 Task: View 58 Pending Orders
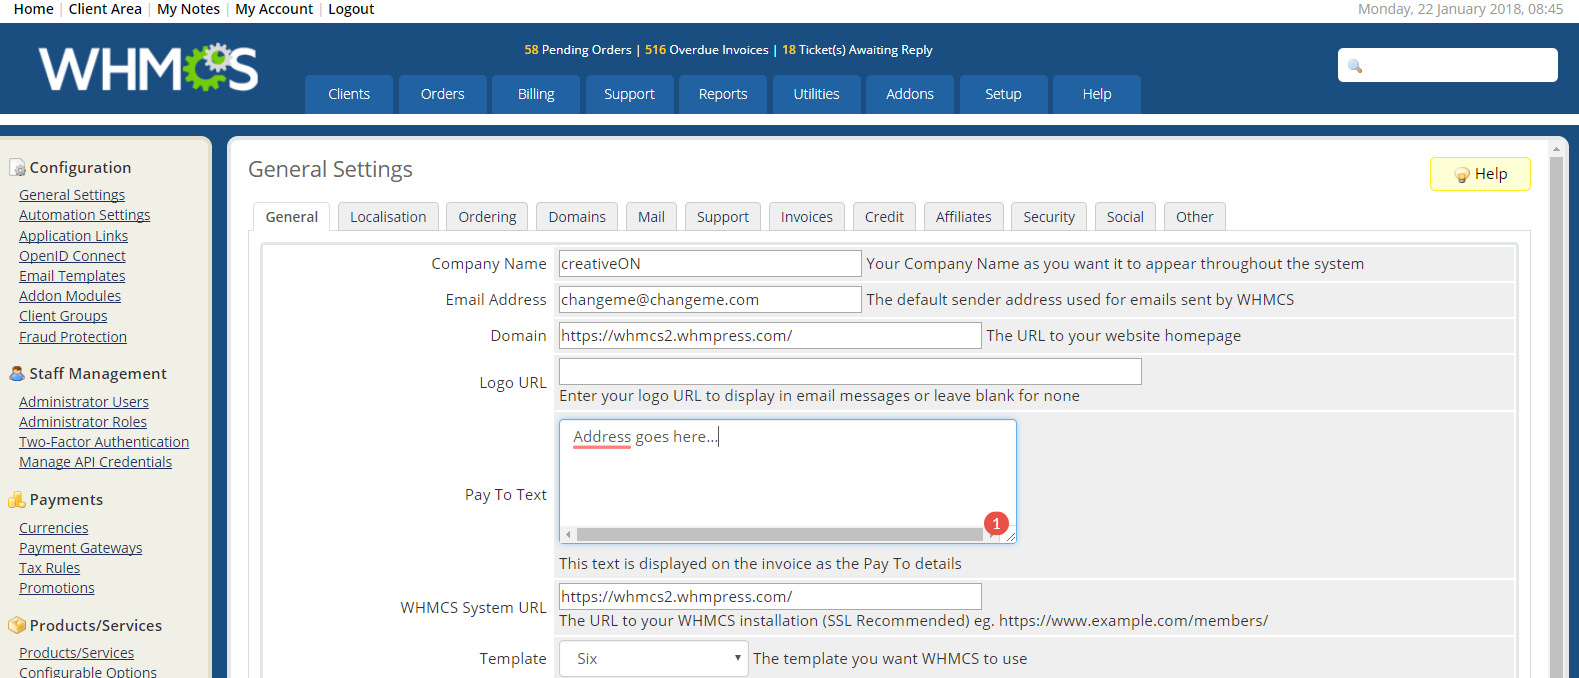click(x=578, y=50)
